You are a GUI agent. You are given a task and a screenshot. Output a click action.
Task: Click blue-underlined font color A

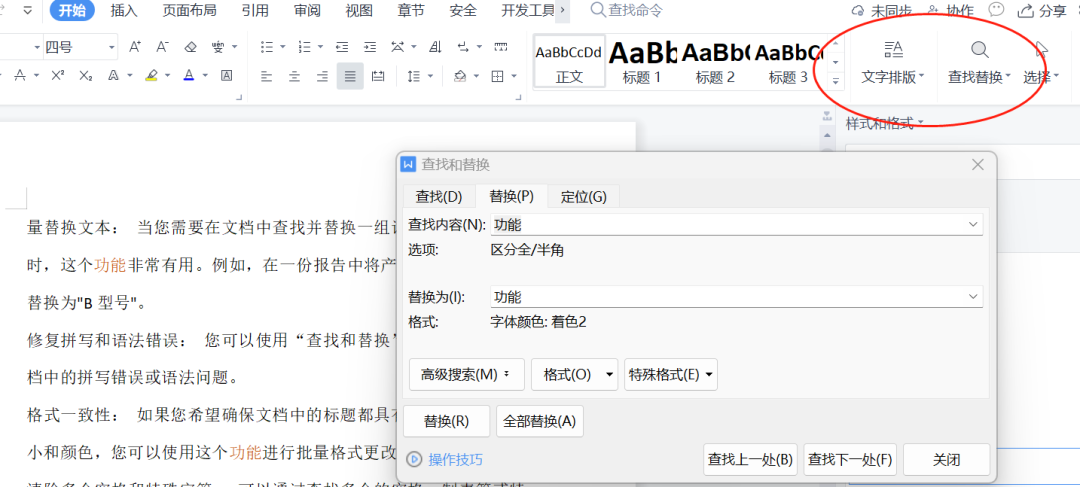(189, 75)
